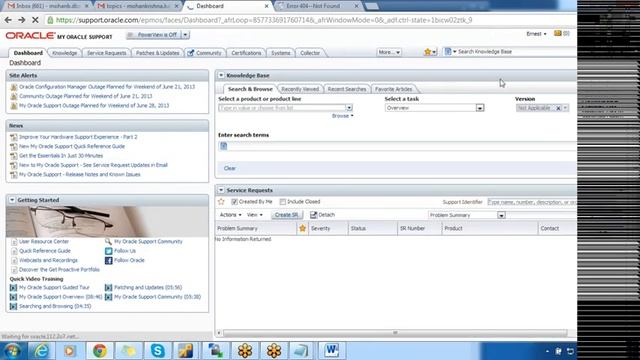Collapse the Getting Started panel
The height and width of the screenshot is (360, 640).
tap(12, 200)
